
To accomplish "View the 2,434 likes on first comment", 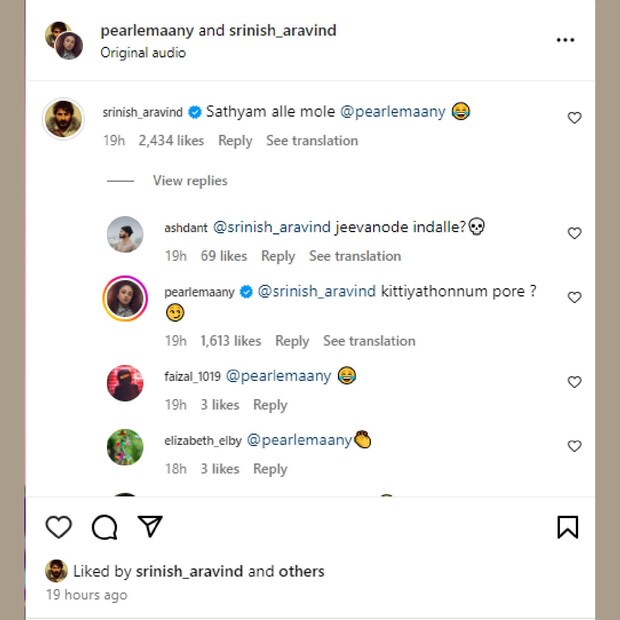I will pos(172,141).
